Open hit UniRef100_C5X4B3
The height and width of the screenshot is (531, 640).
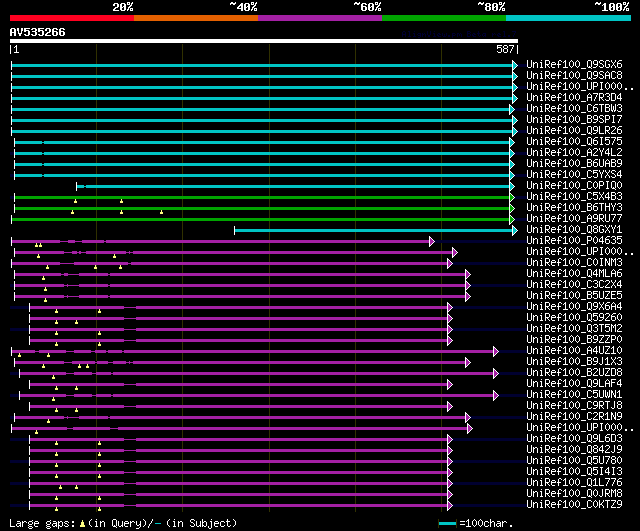574,197
